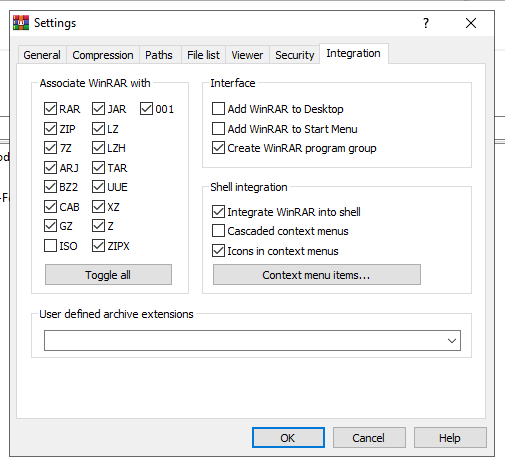Viewport: 505px width, 467px height.
Task: Check Add WinRAR to Start Menu
Action: (218, 128)
